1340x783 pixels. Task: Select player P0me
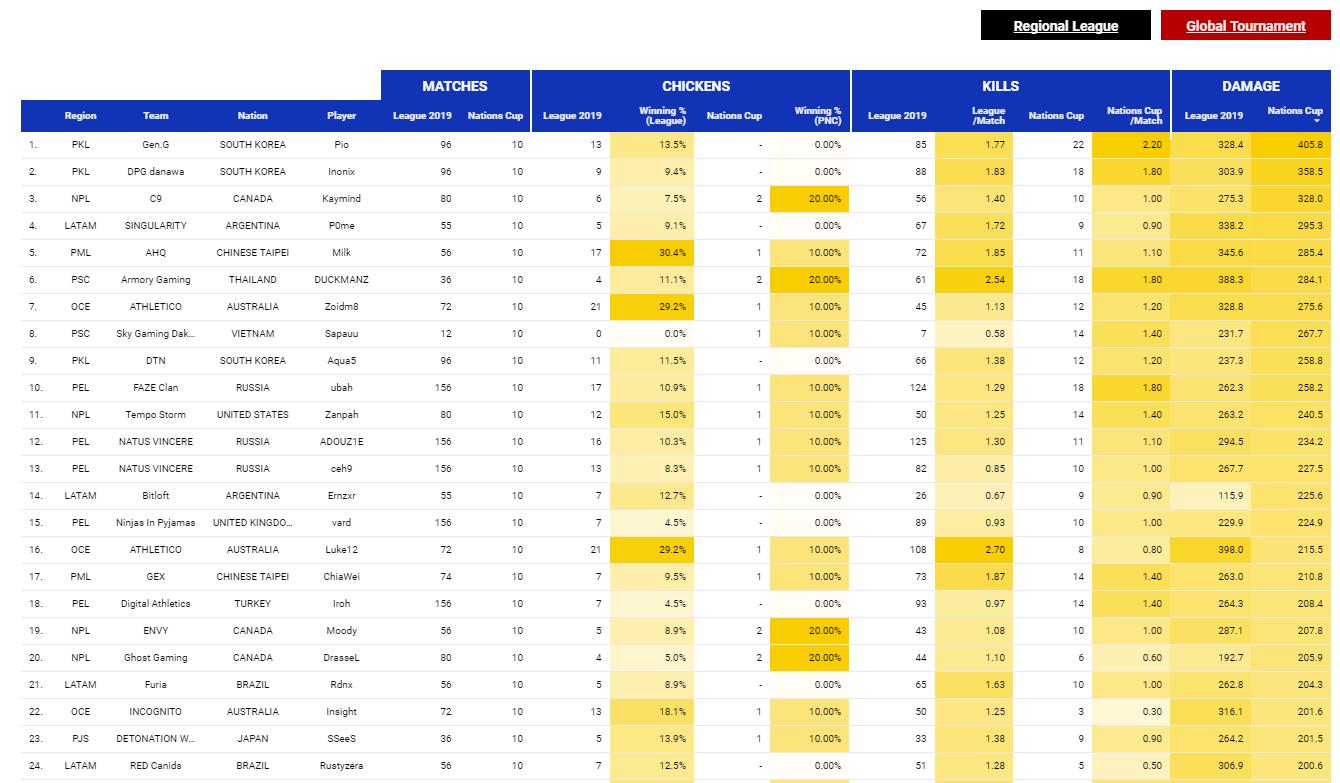click(x=341, y=226)
